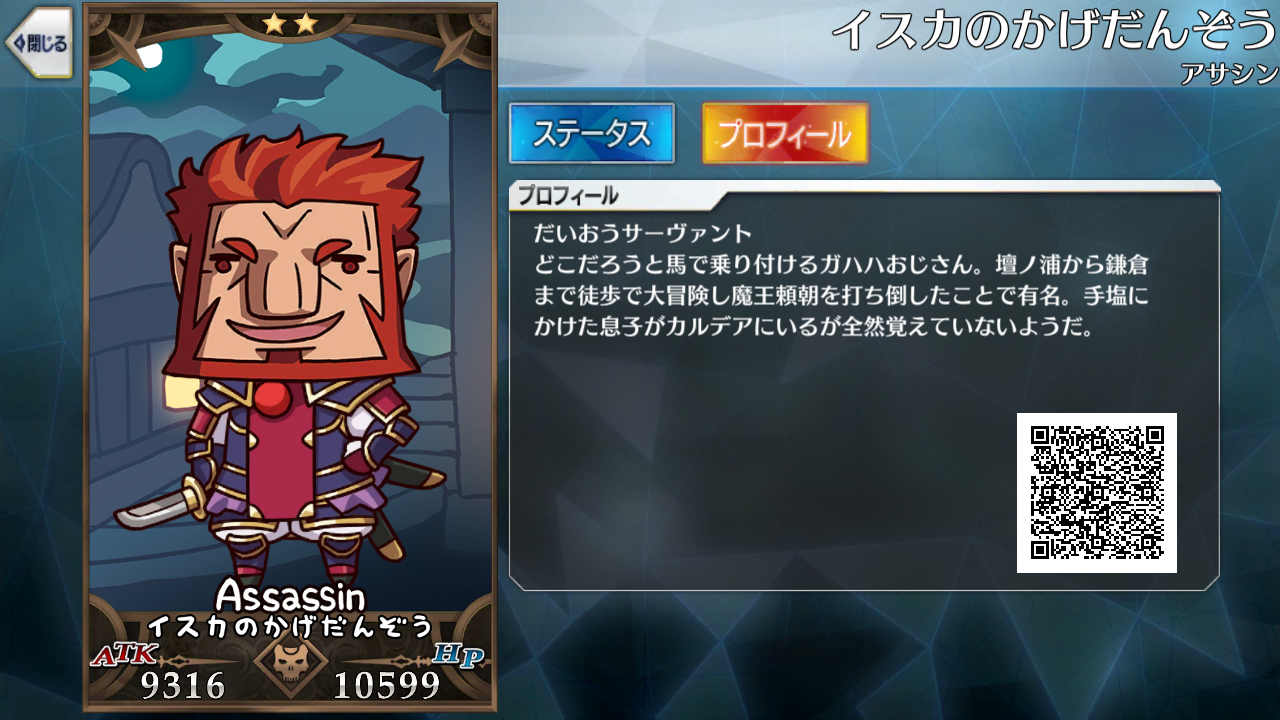1280x720 pixels.
Task: Click the プロフィール panel header label
Action: [x=568, y=196]
